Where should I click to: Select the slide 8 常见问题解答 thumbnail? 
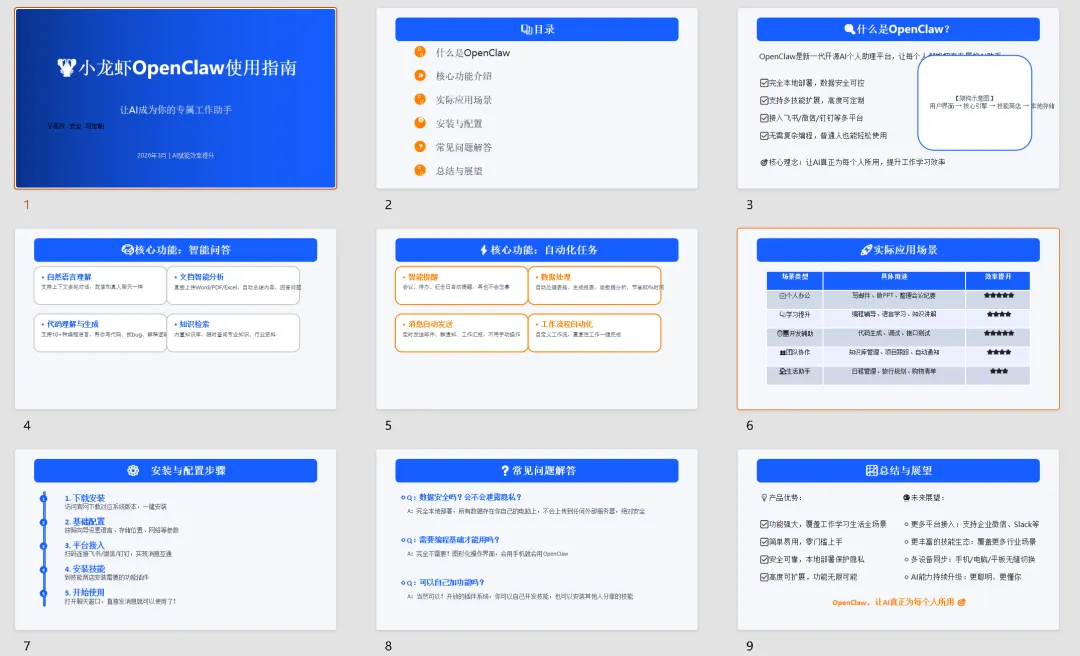point(537,540)
